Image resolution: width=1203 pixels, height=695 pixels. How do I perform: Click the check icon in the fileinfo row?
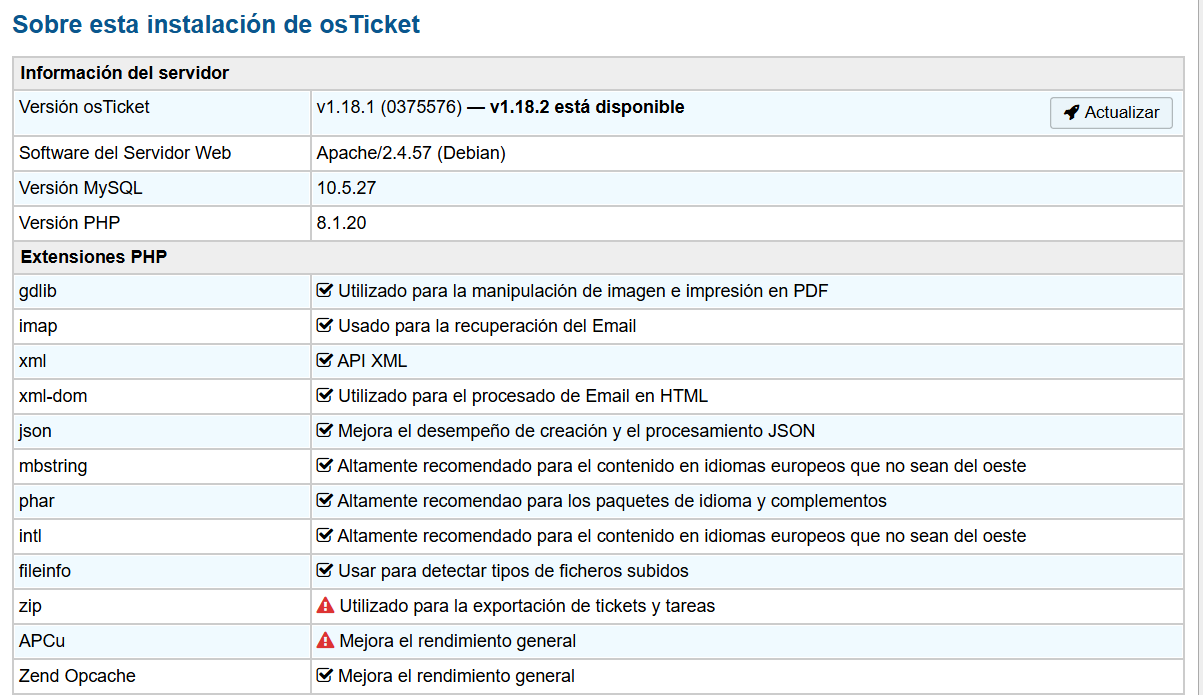pyautogui.click(x=324, y=571)
